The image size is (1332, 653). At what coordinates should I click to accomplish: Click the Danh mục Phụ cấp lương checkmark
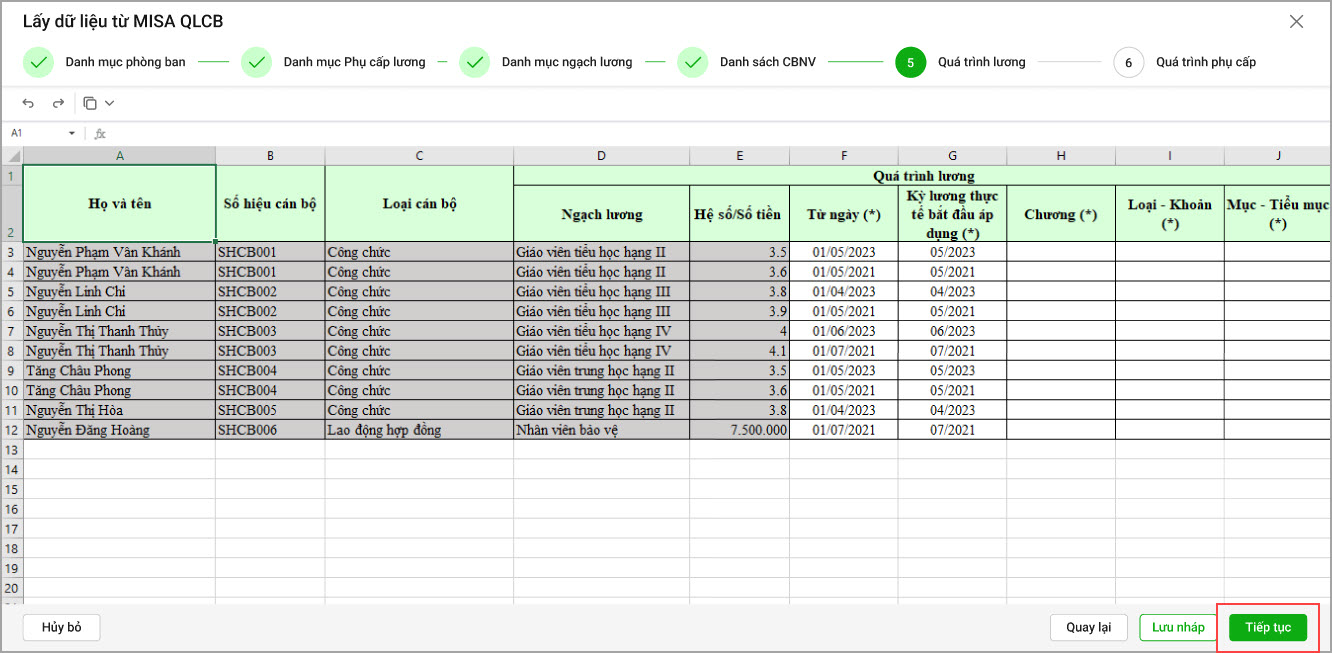256,62
